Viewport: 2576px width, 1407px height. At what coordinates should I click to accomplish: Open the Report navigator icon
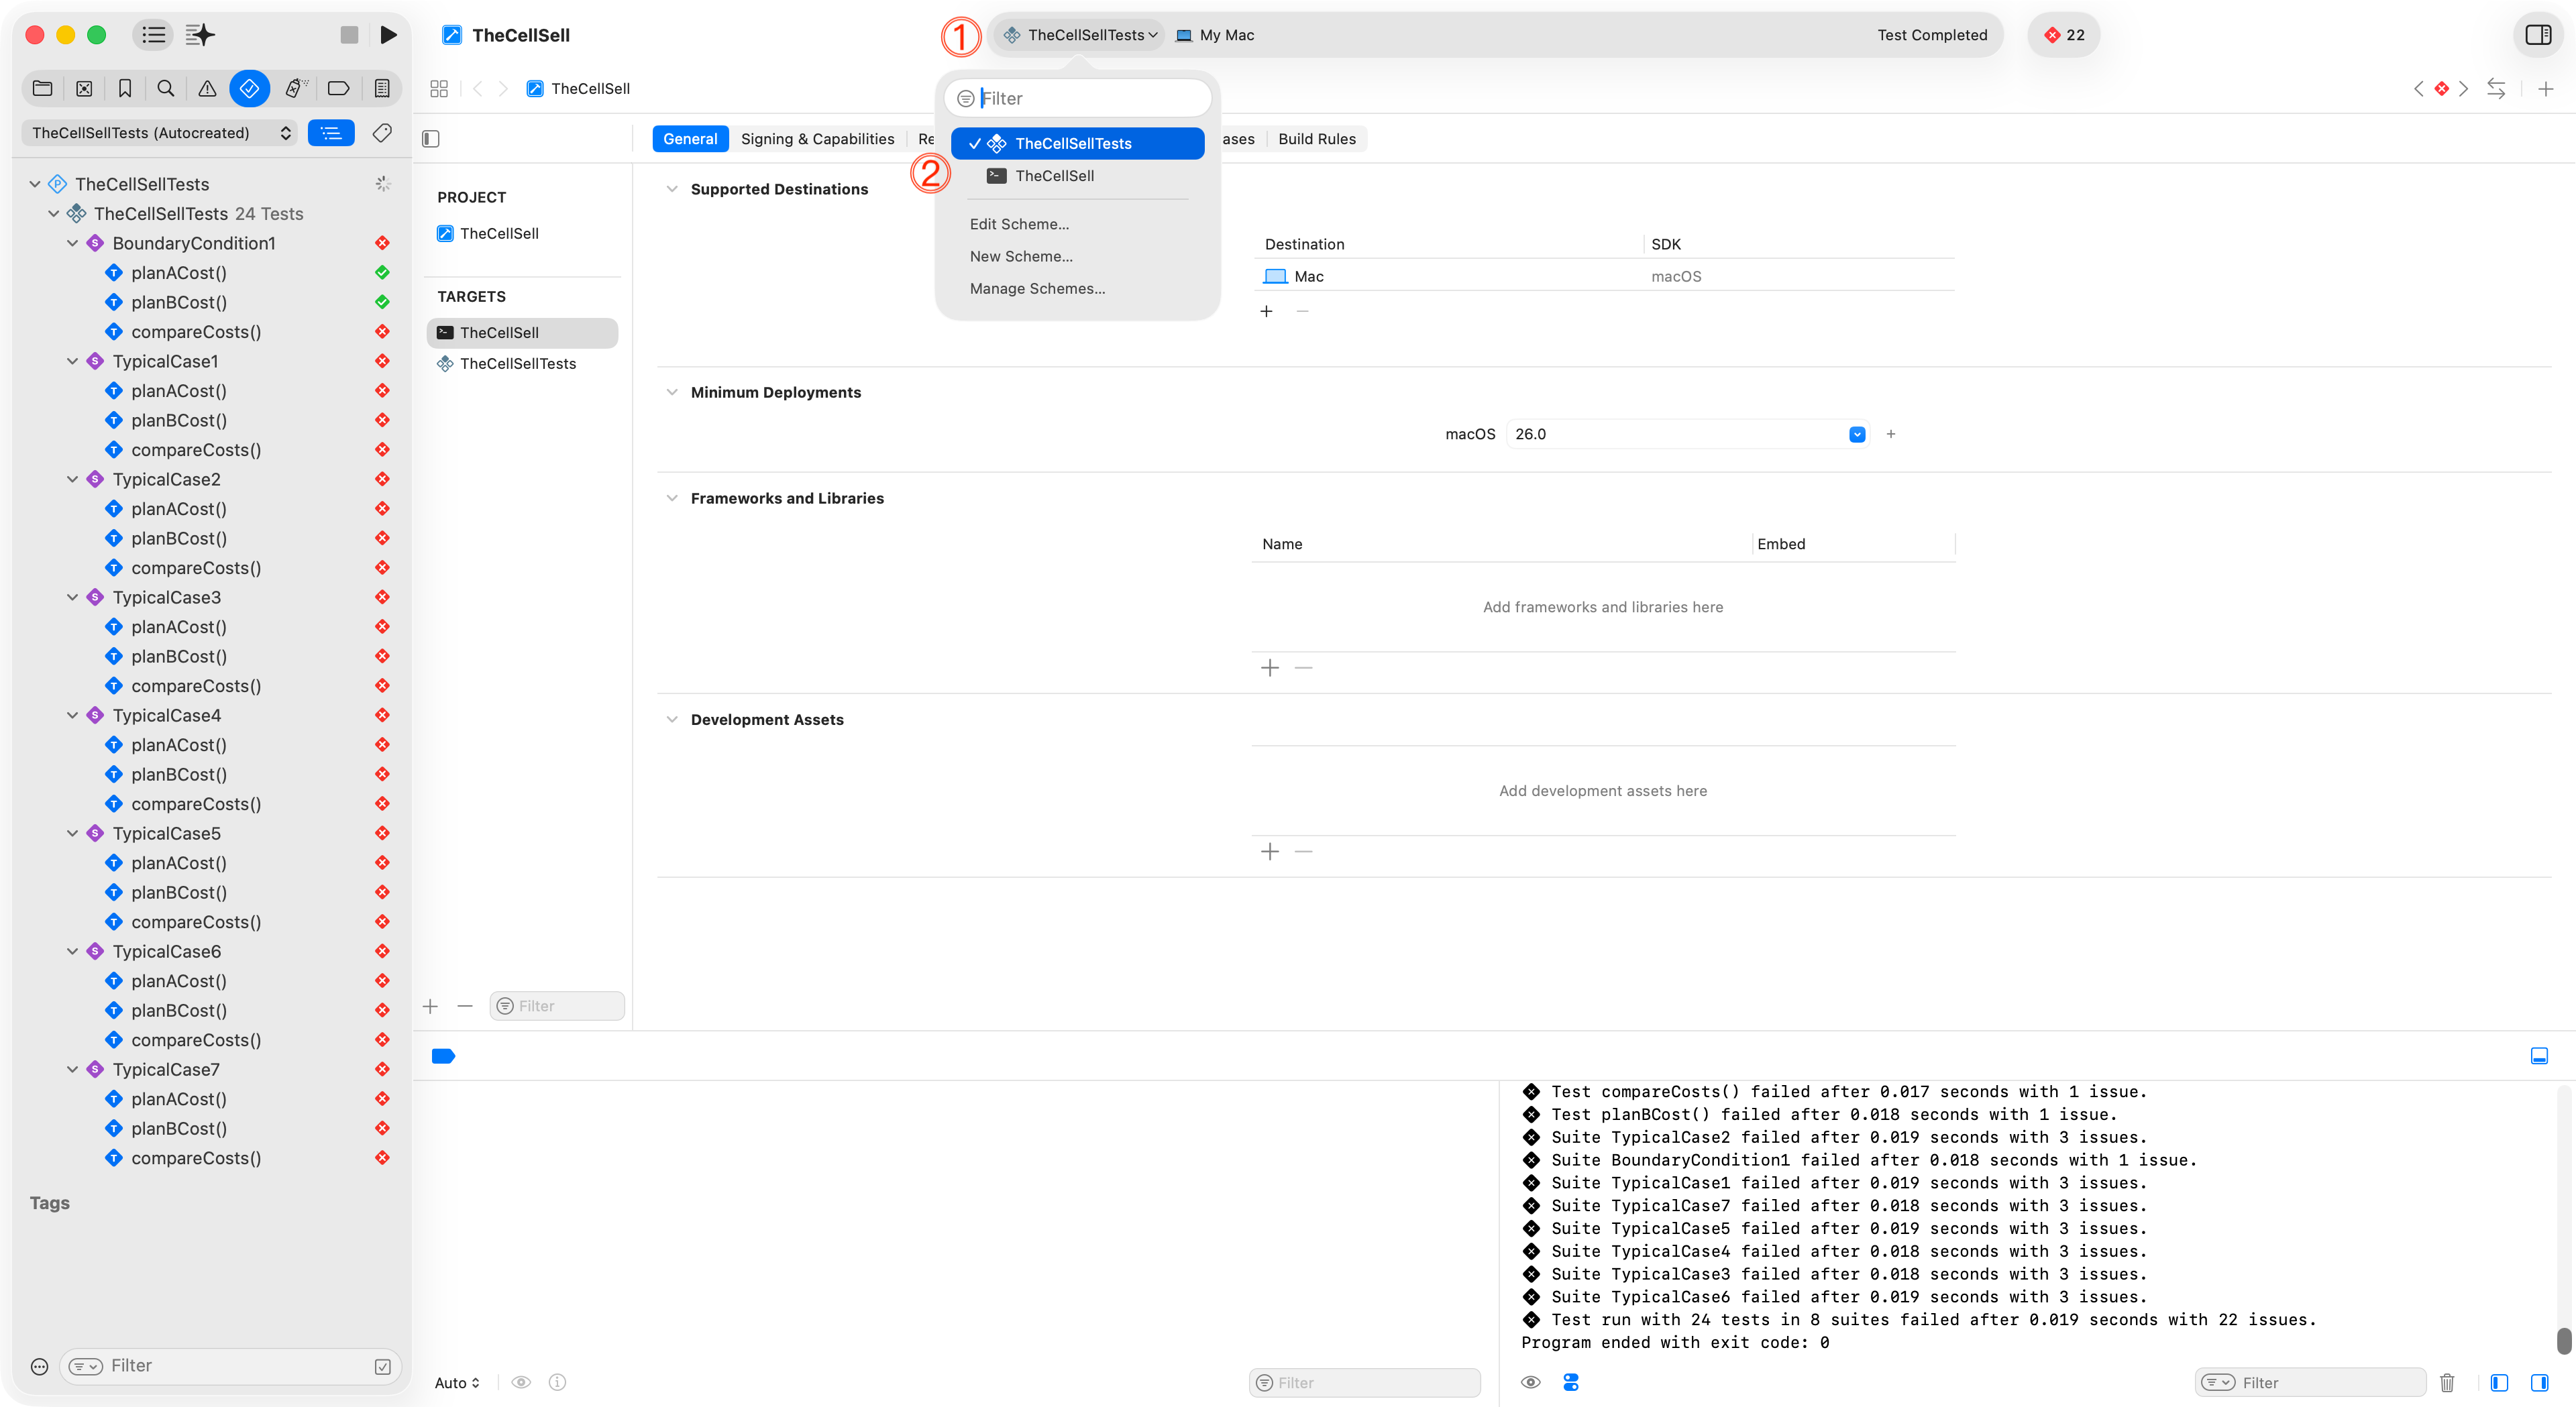coord(382,89)
